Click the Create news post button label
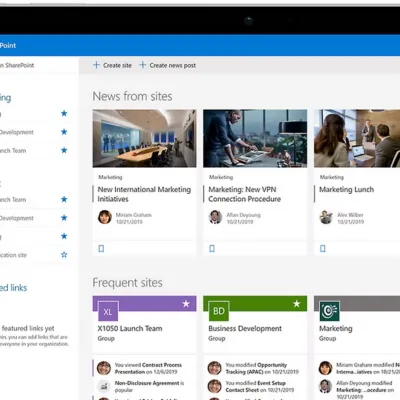This screenshot has height=400, width=400. (x=173, y=65)
